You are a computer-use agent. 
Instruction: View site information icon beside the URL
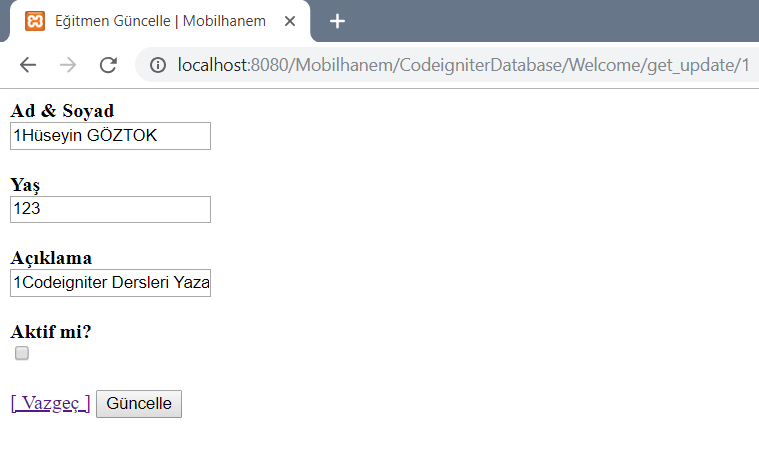pos(158,65)
